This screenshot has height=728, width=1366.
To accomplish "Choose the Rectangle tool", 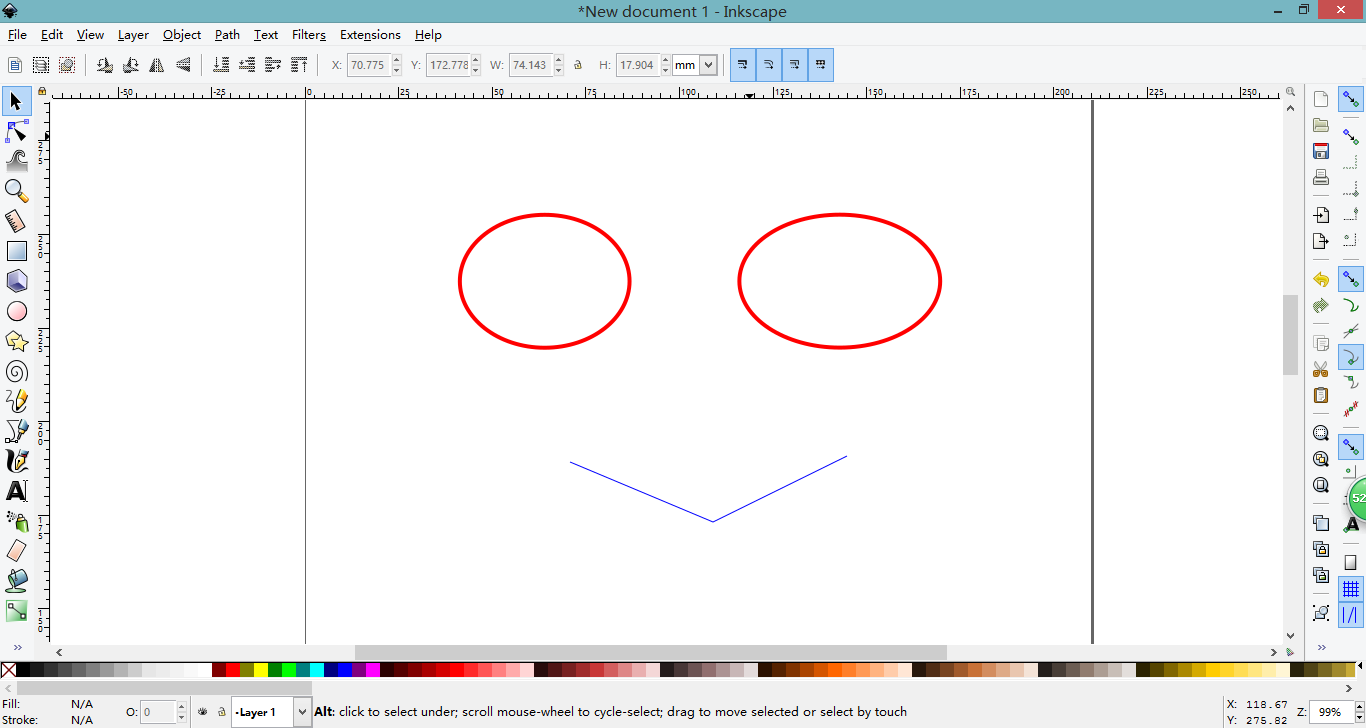I will 17,251.
